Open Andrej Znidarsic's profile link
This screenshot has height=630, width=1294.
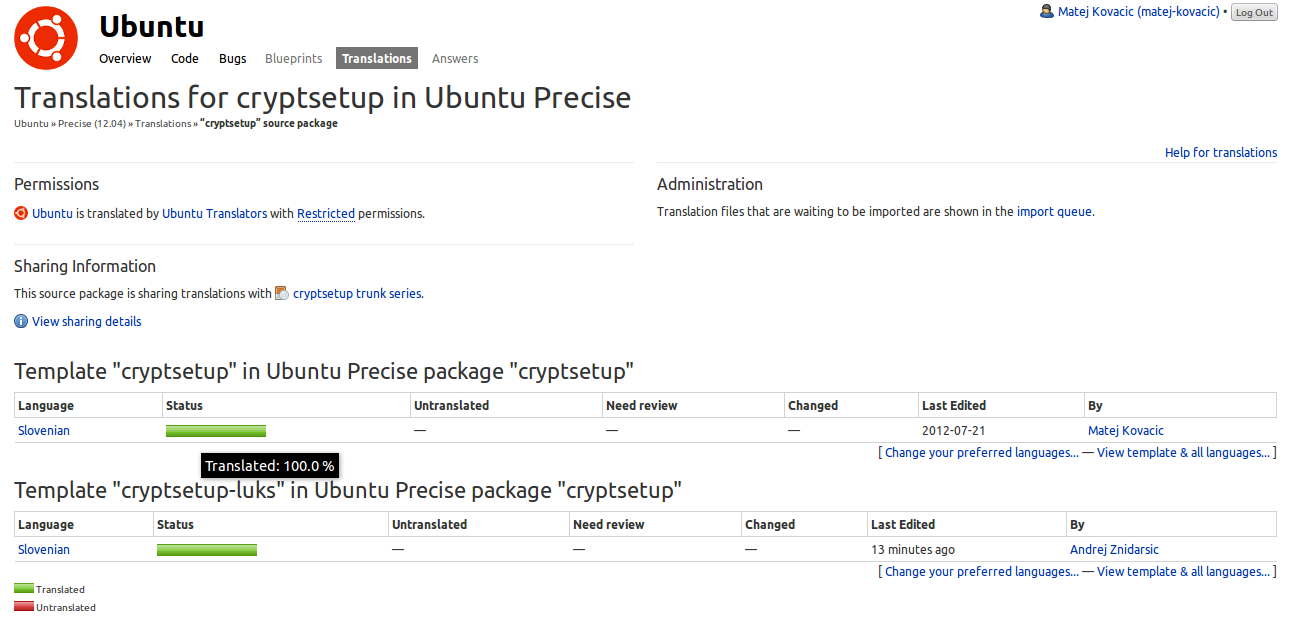point(1114,549)
